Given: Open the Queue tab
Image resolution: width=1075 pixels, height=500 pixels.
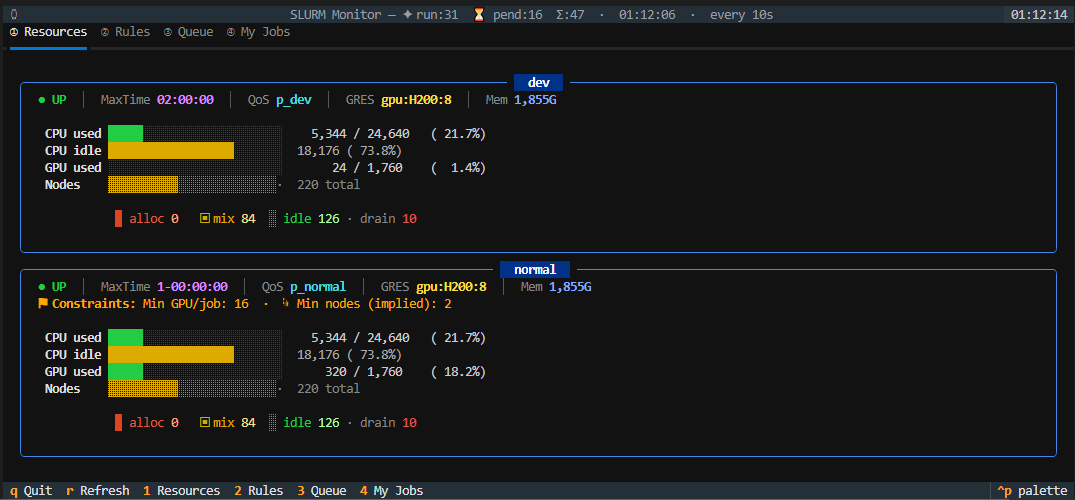Looking at the screenshot, I should [189, 32].
